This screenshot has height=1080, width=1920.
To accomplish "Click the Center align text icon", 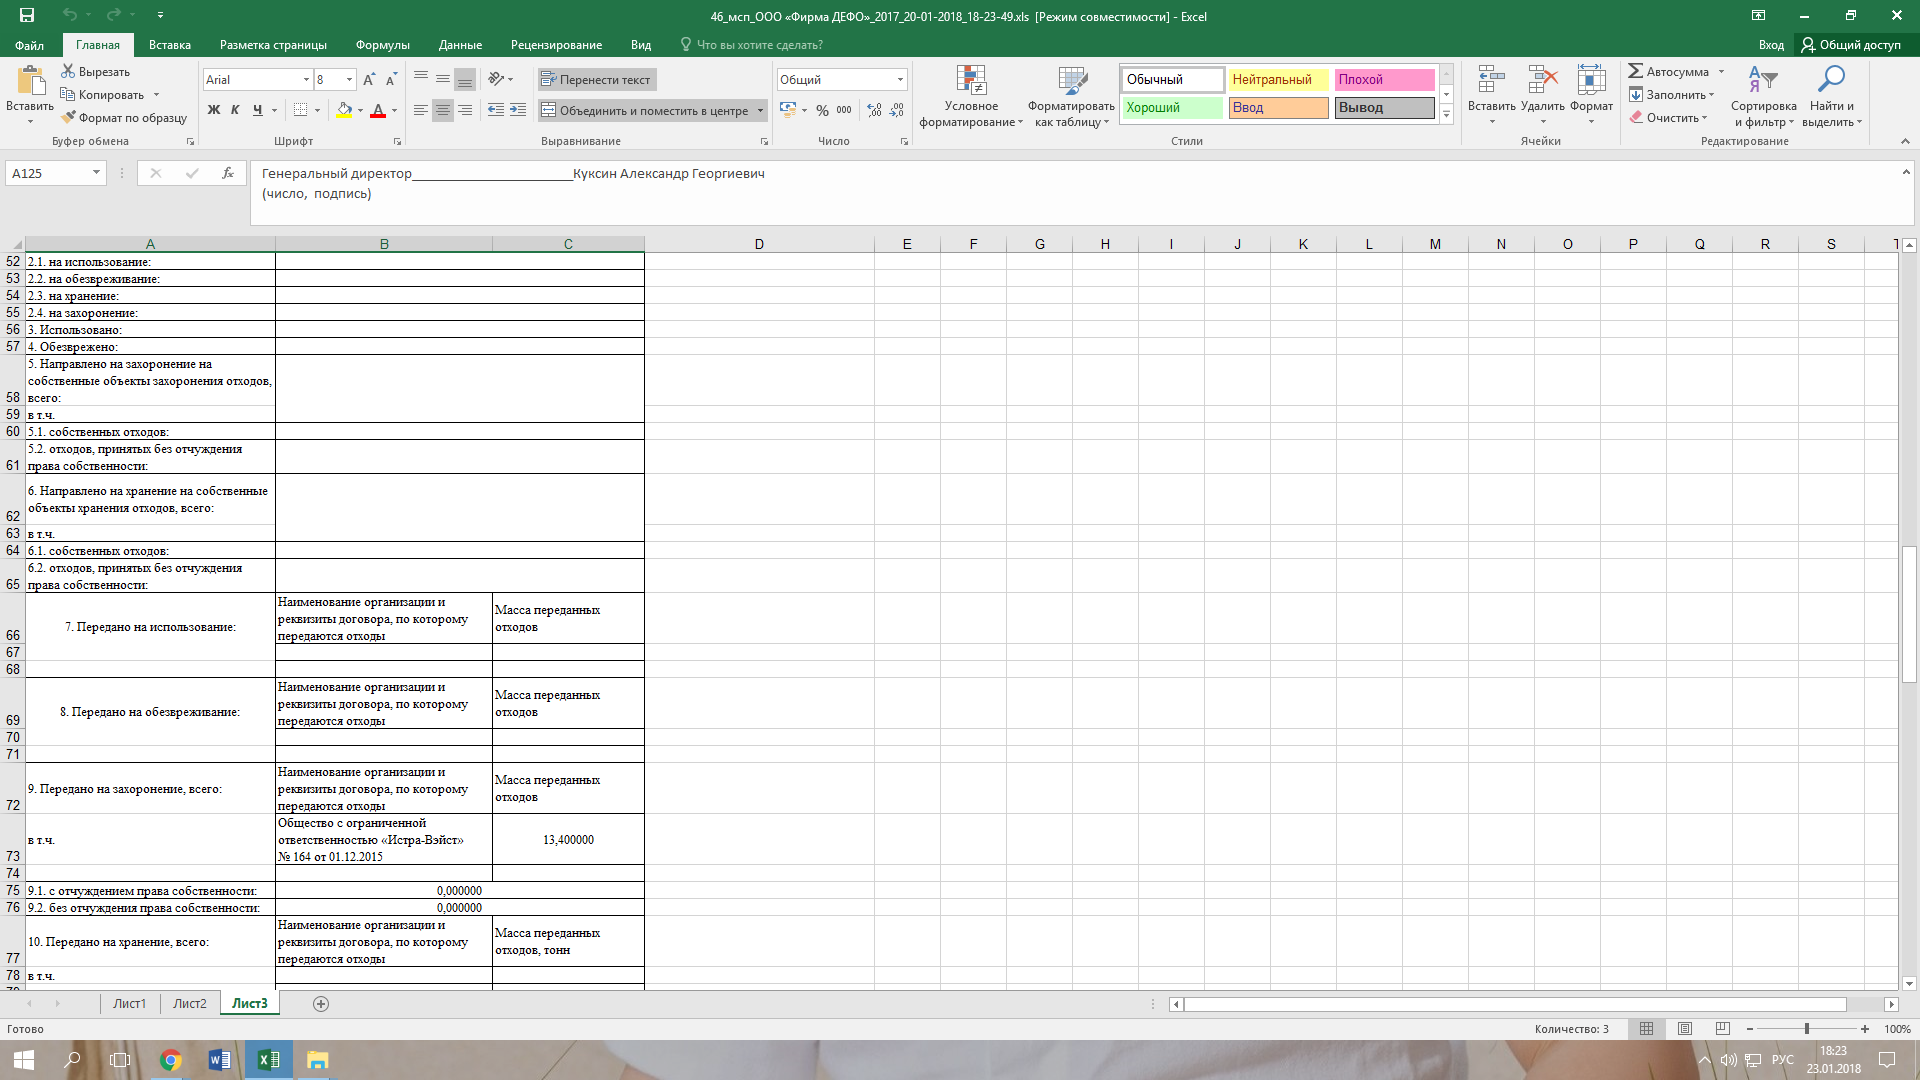I will [442, 110].
